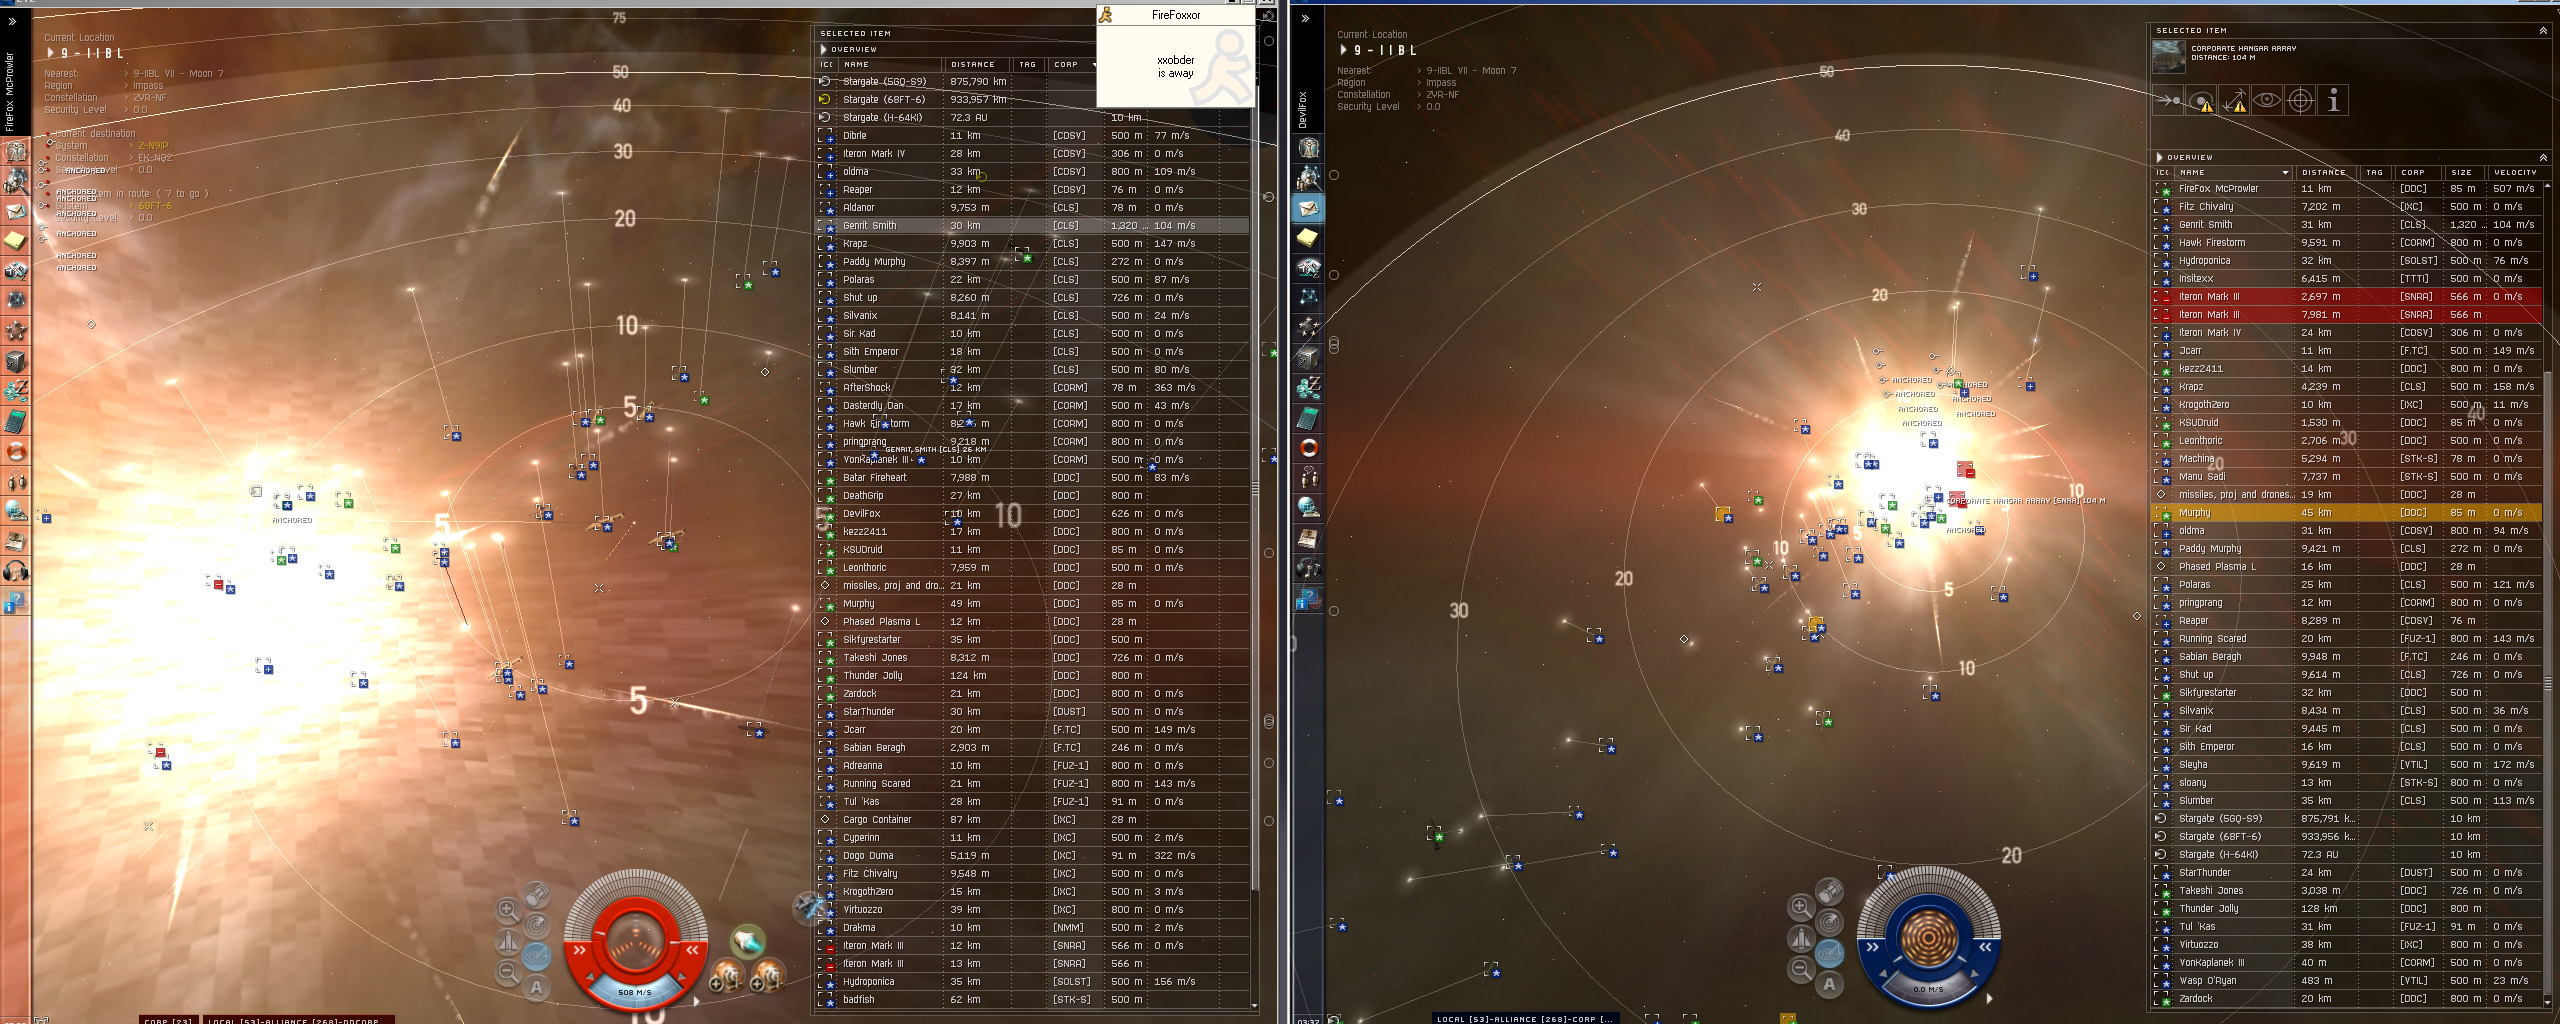This screenshot has height=1024, width=2560.
Task: Open the calculator icon in DevilFox sidebar
Action: [1309, 418]
